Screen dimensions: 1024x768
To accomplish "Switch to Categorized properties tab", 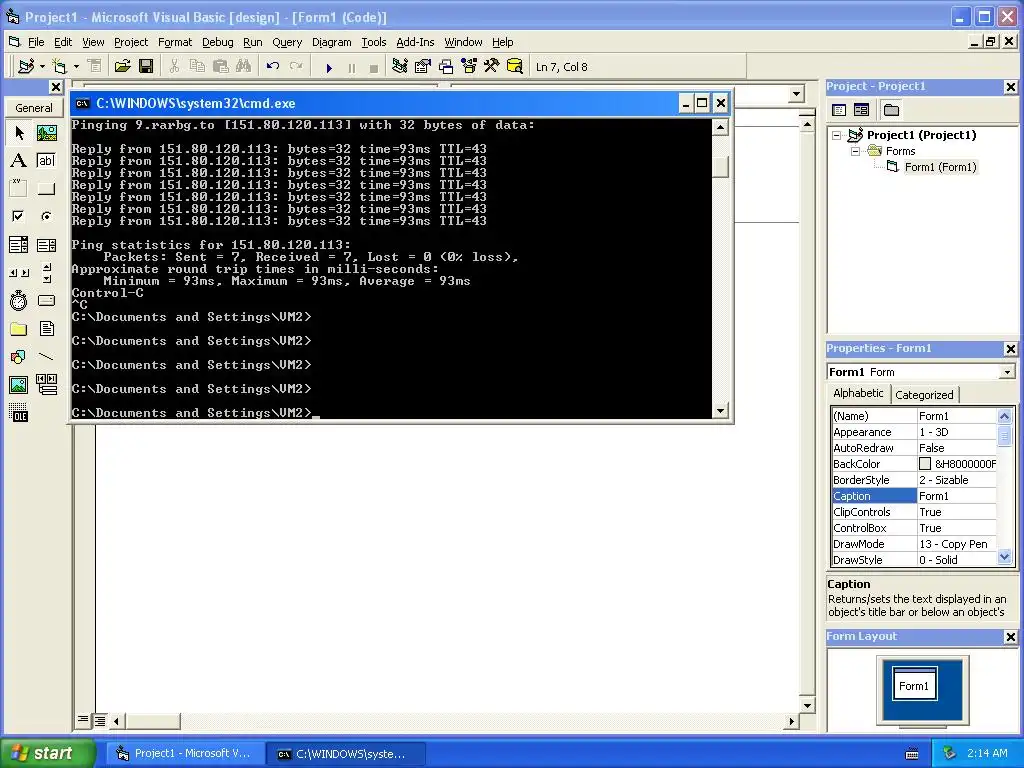I will click(x=924, y=394).
